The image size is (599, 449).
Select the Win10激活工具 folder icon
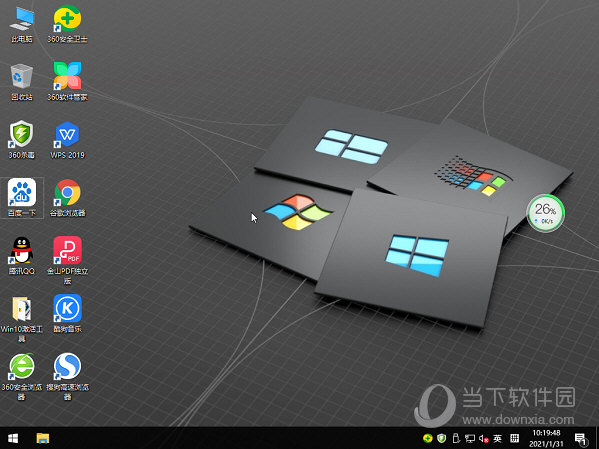point(22,319)
